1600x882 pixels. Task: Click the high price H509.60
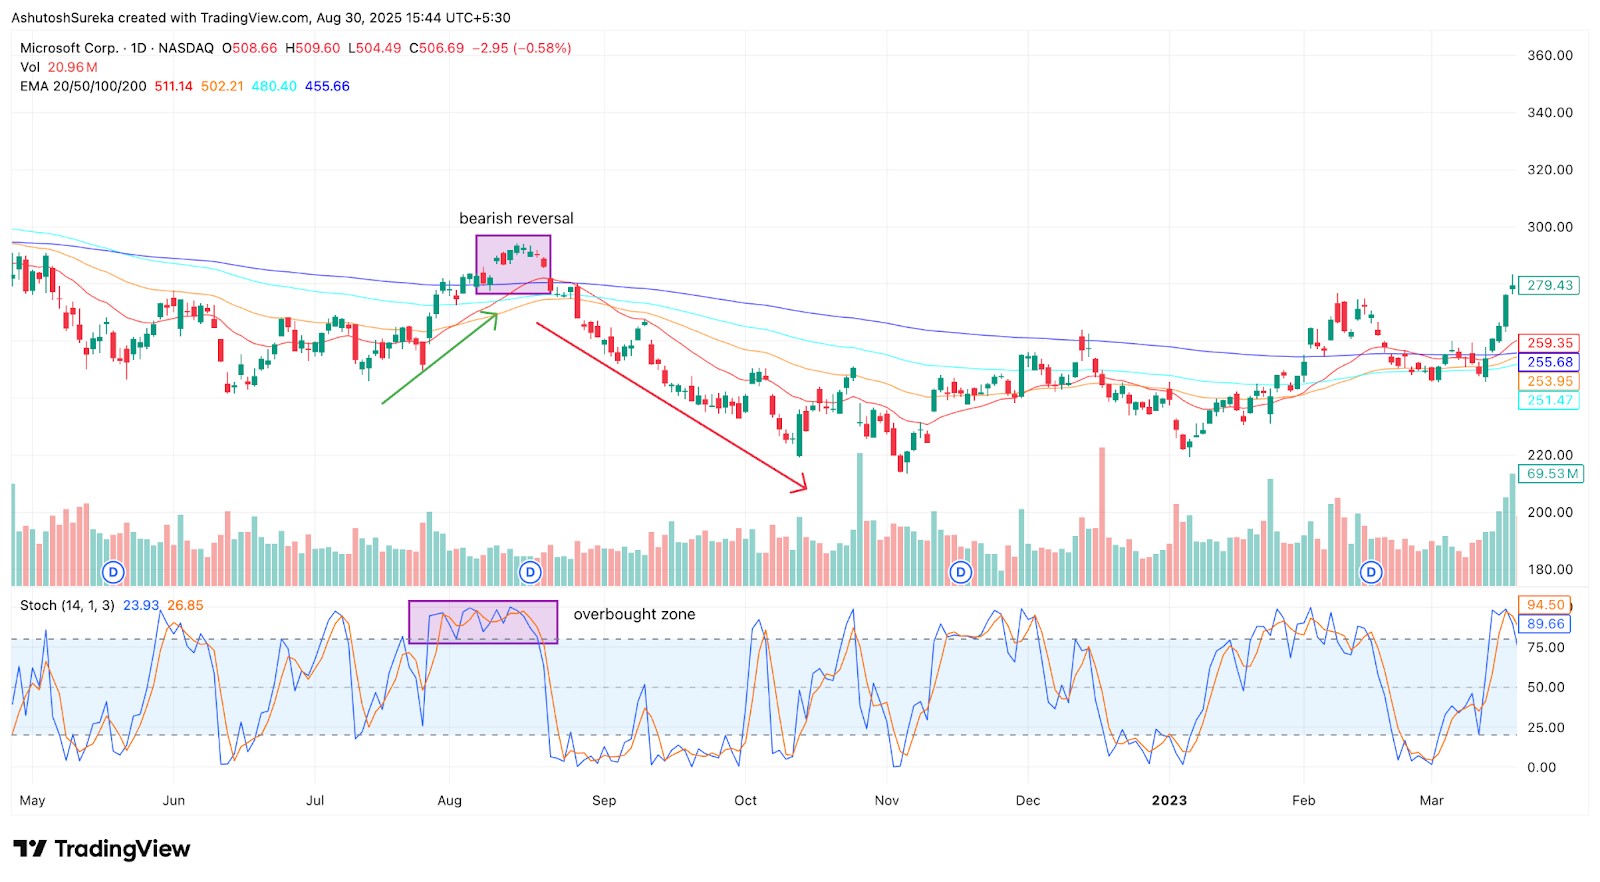tap(313, 48)
